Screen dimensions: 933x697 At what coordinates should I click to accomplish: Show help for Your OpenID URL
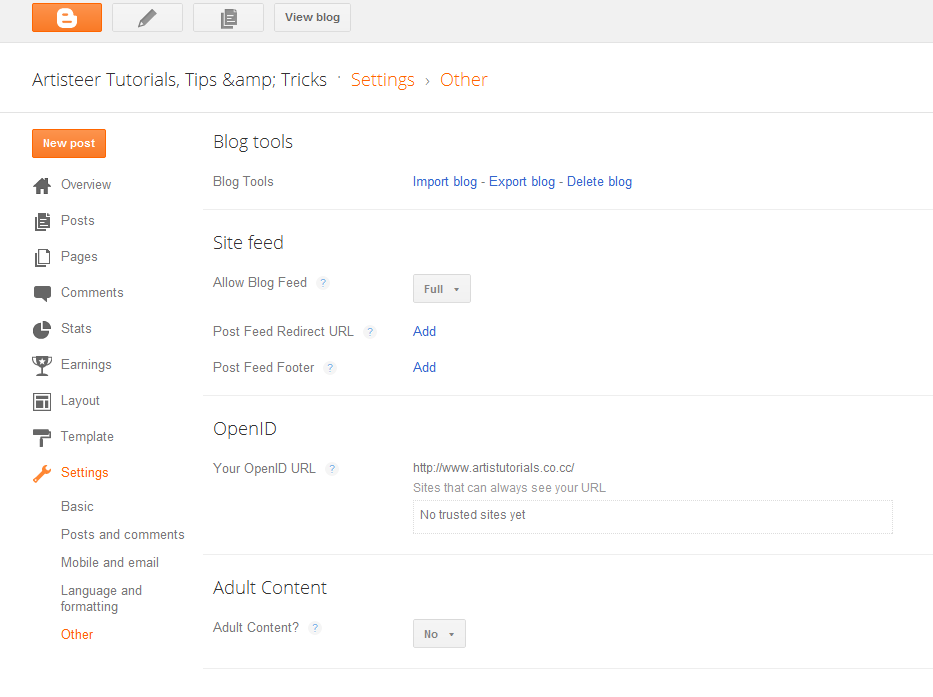pyautogui.click(x=332, y=468)
